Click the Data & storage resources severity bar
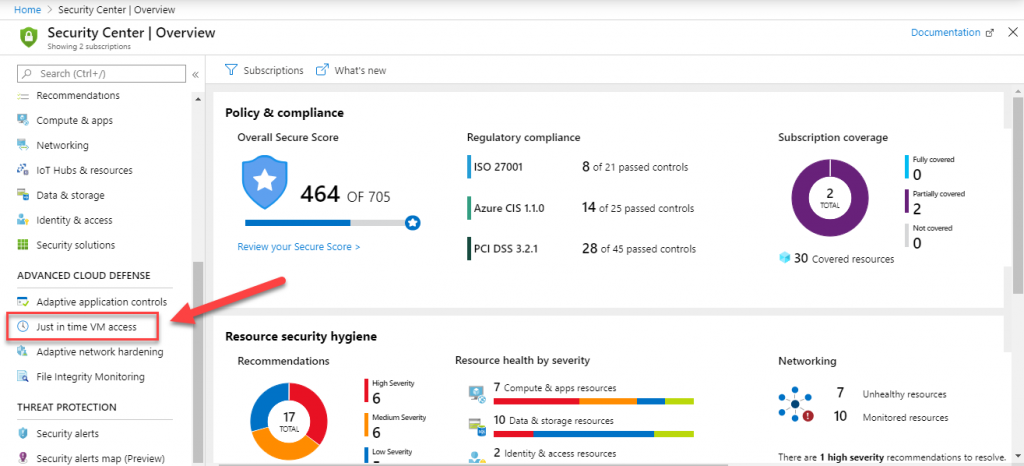The image size is (1024, 466). pos(594,434)
